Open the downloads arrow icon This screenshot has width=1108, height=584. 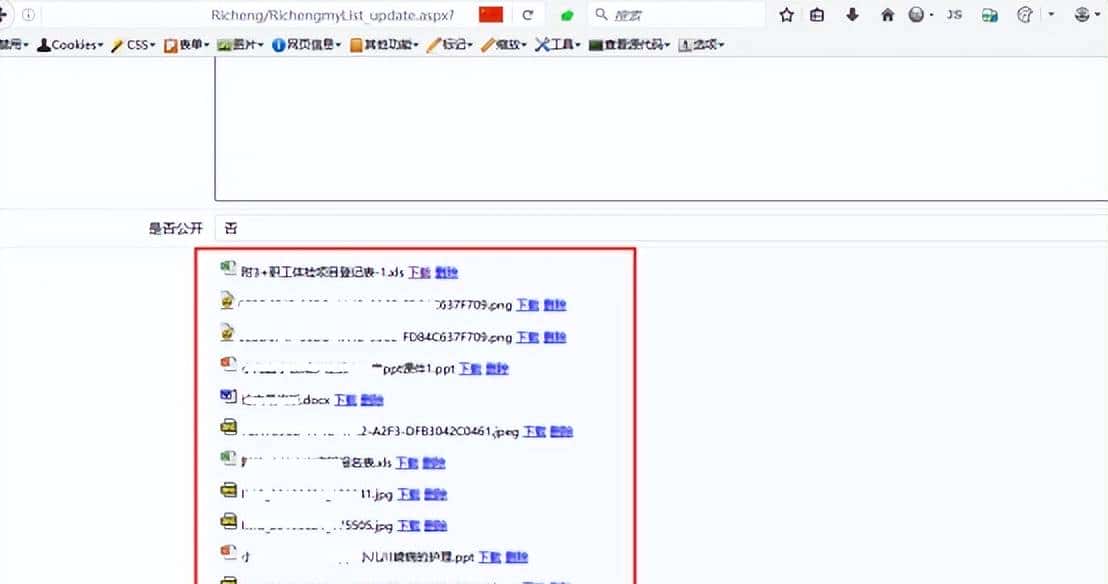(852, 15)
